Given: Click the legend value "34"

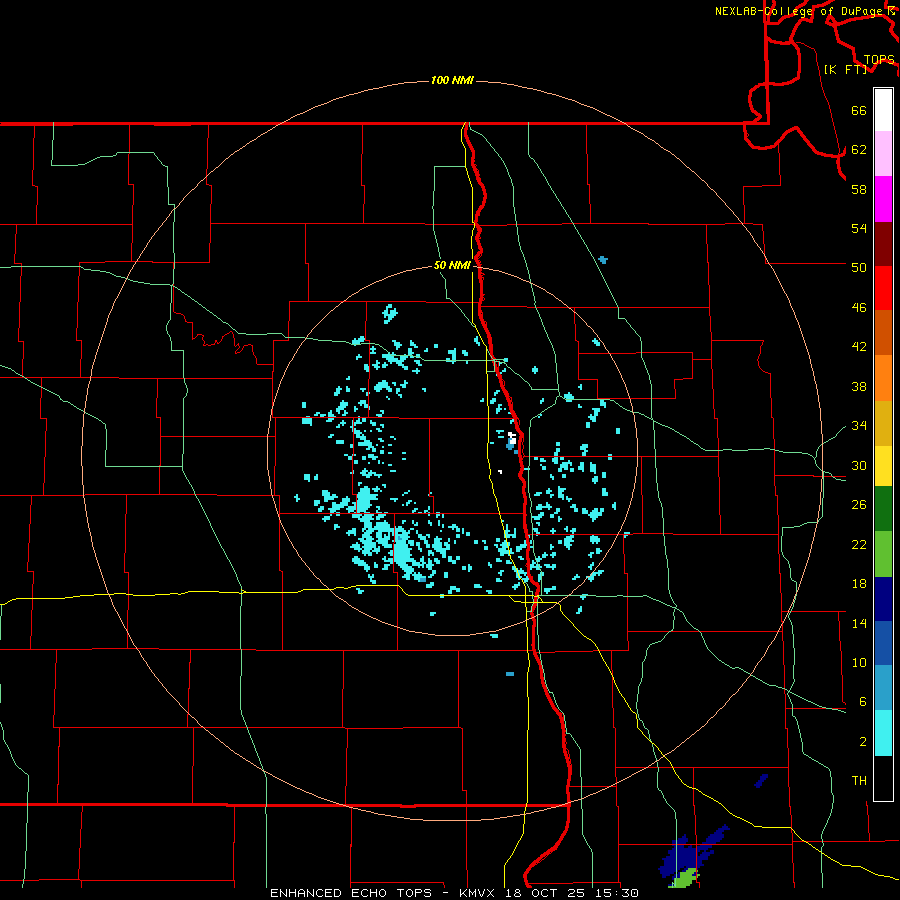Looking at the screenshot, I should 859,426.
